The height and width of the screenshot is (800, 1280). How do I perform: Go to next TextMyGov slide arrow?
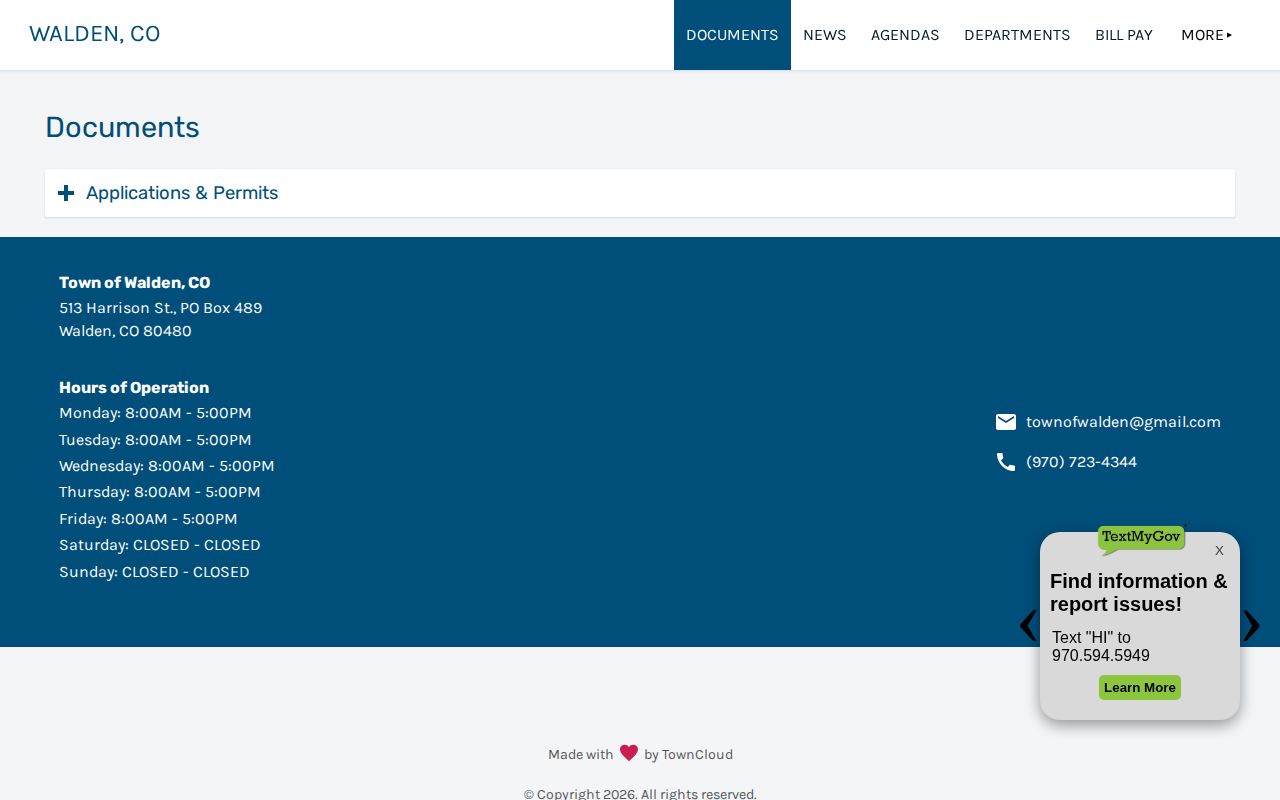(x=1251, y=626)
